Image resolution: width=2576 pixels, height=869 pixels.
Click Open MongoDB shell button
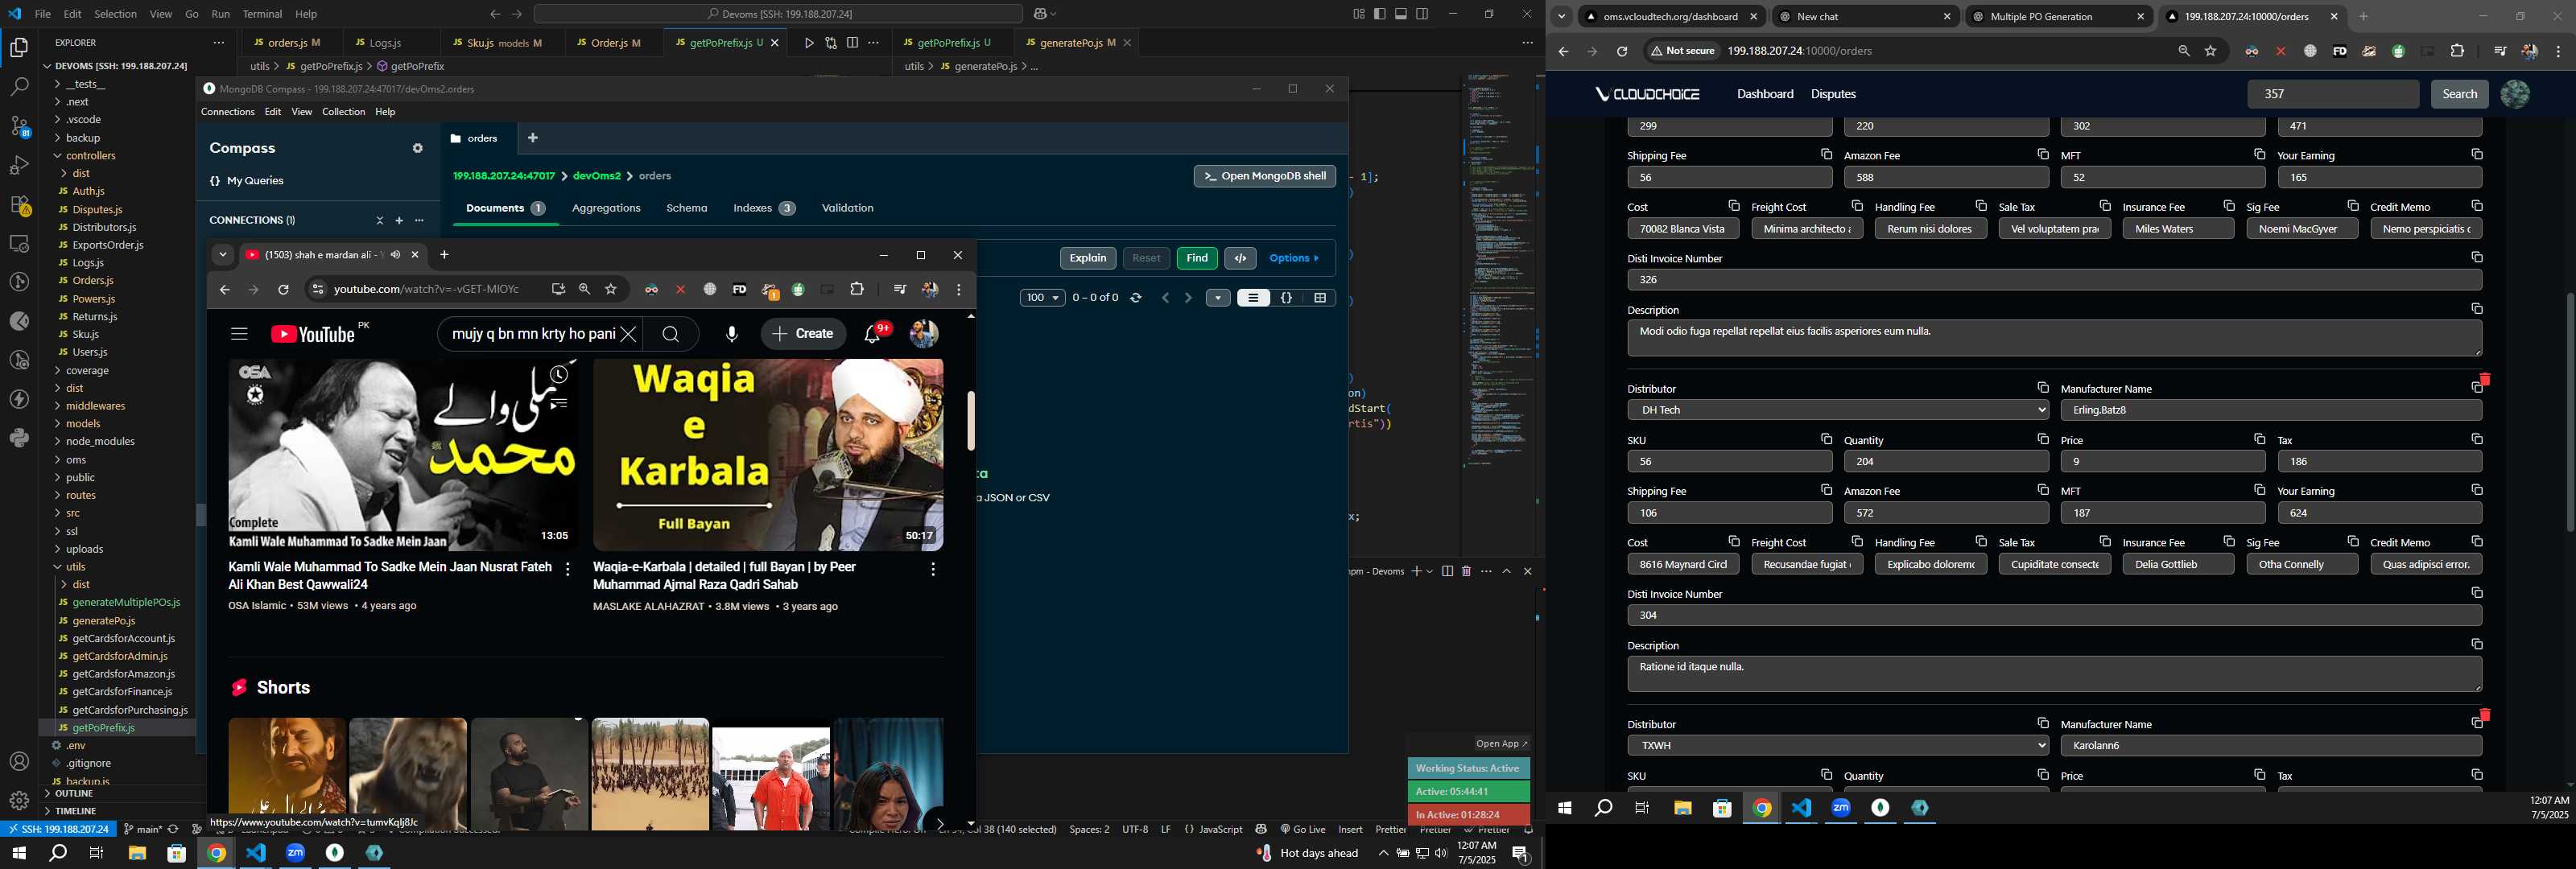click(1265, 176)
